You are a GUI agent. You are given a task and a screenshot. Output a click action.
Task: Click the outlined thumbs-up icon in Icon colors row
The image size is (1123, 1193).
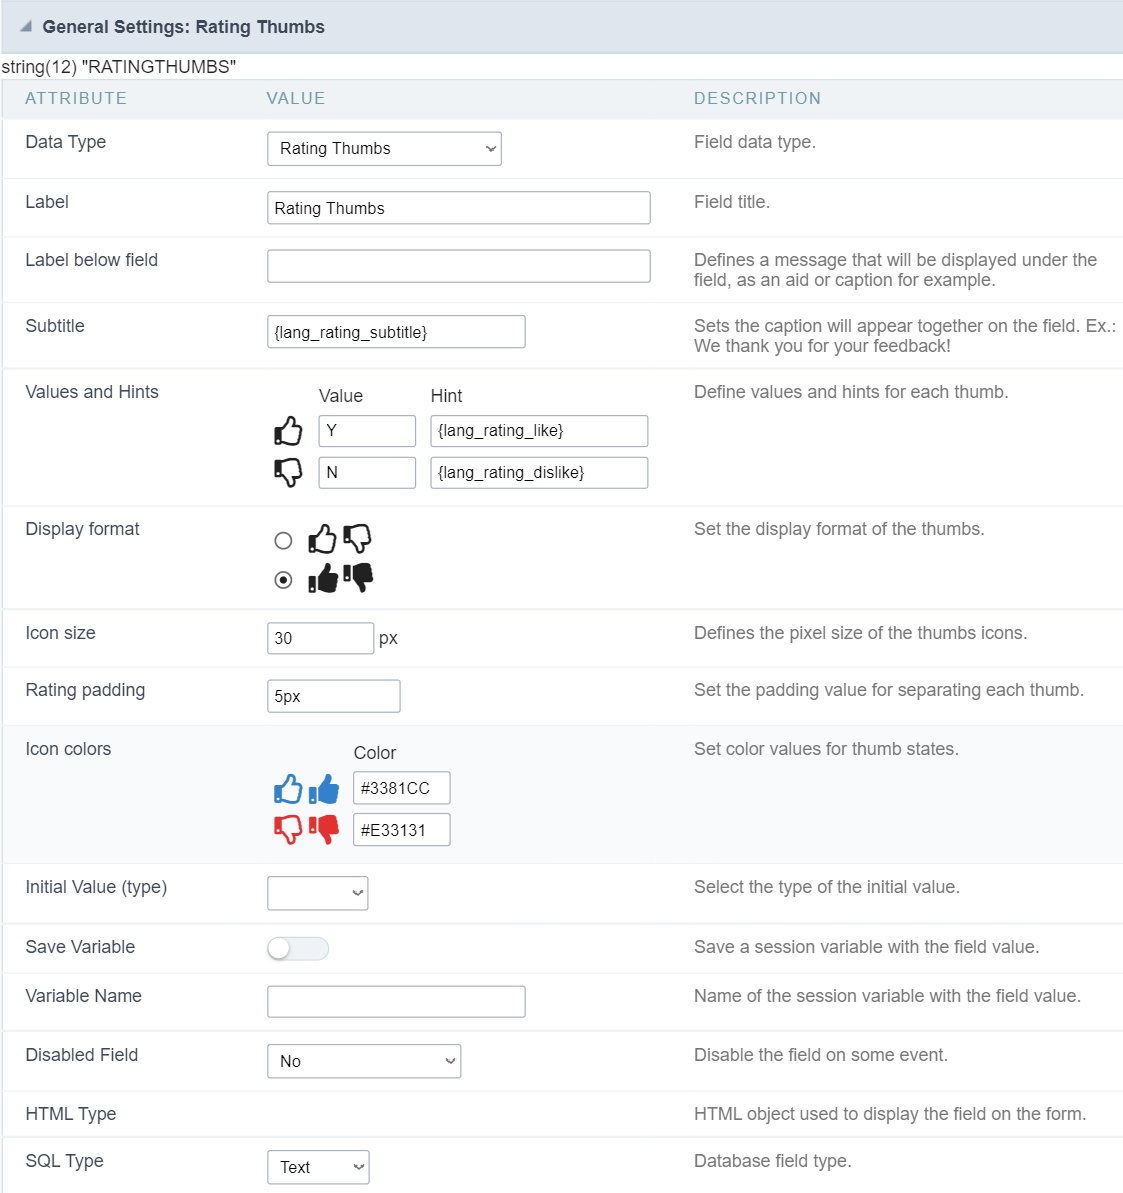tap(288, 788)
